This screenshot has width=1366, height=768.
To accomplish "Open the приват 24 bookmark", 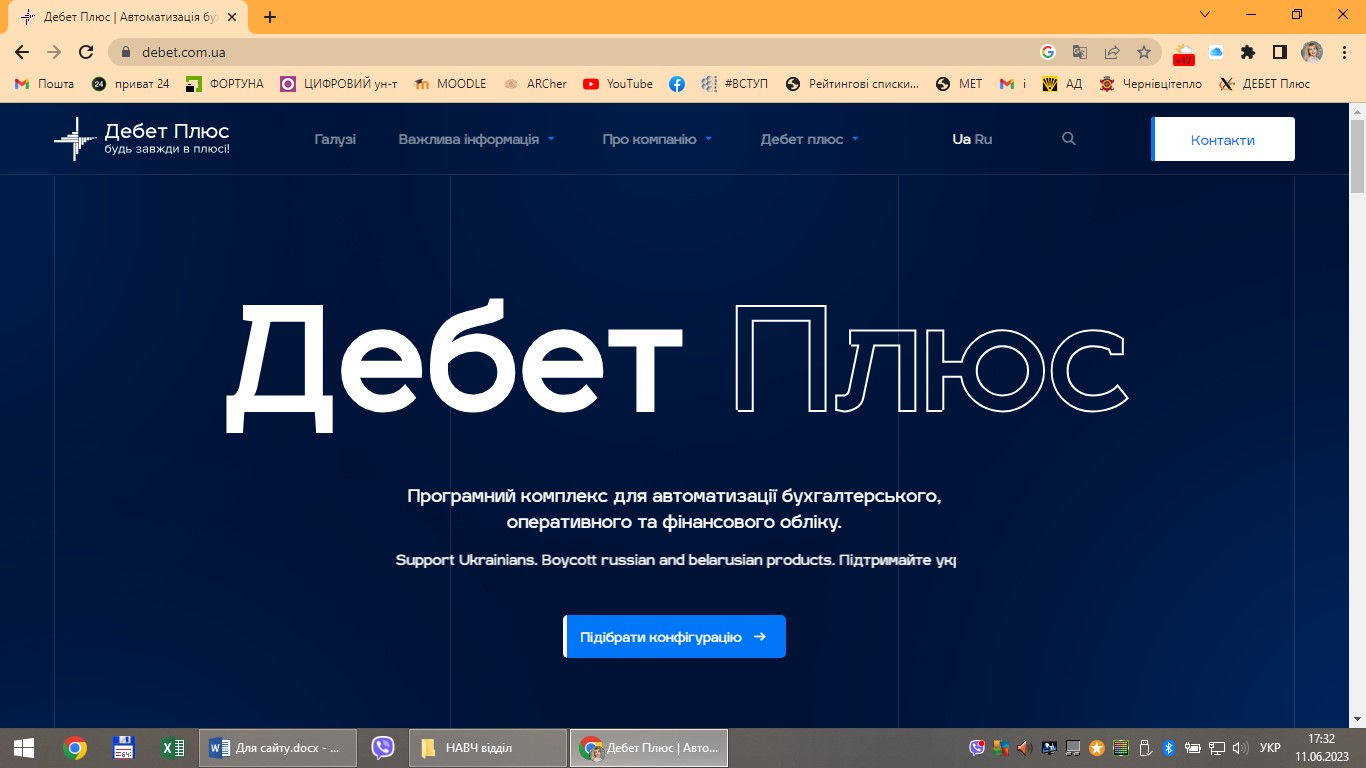I will tap(130, 84).
